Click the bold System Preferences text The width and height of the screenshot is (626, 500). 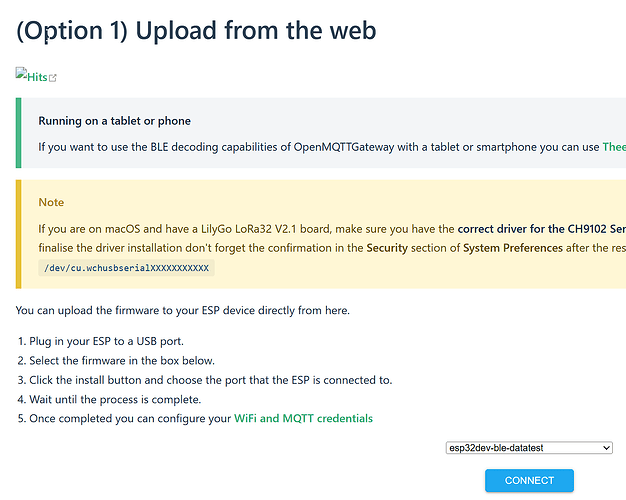pos(513,248)
